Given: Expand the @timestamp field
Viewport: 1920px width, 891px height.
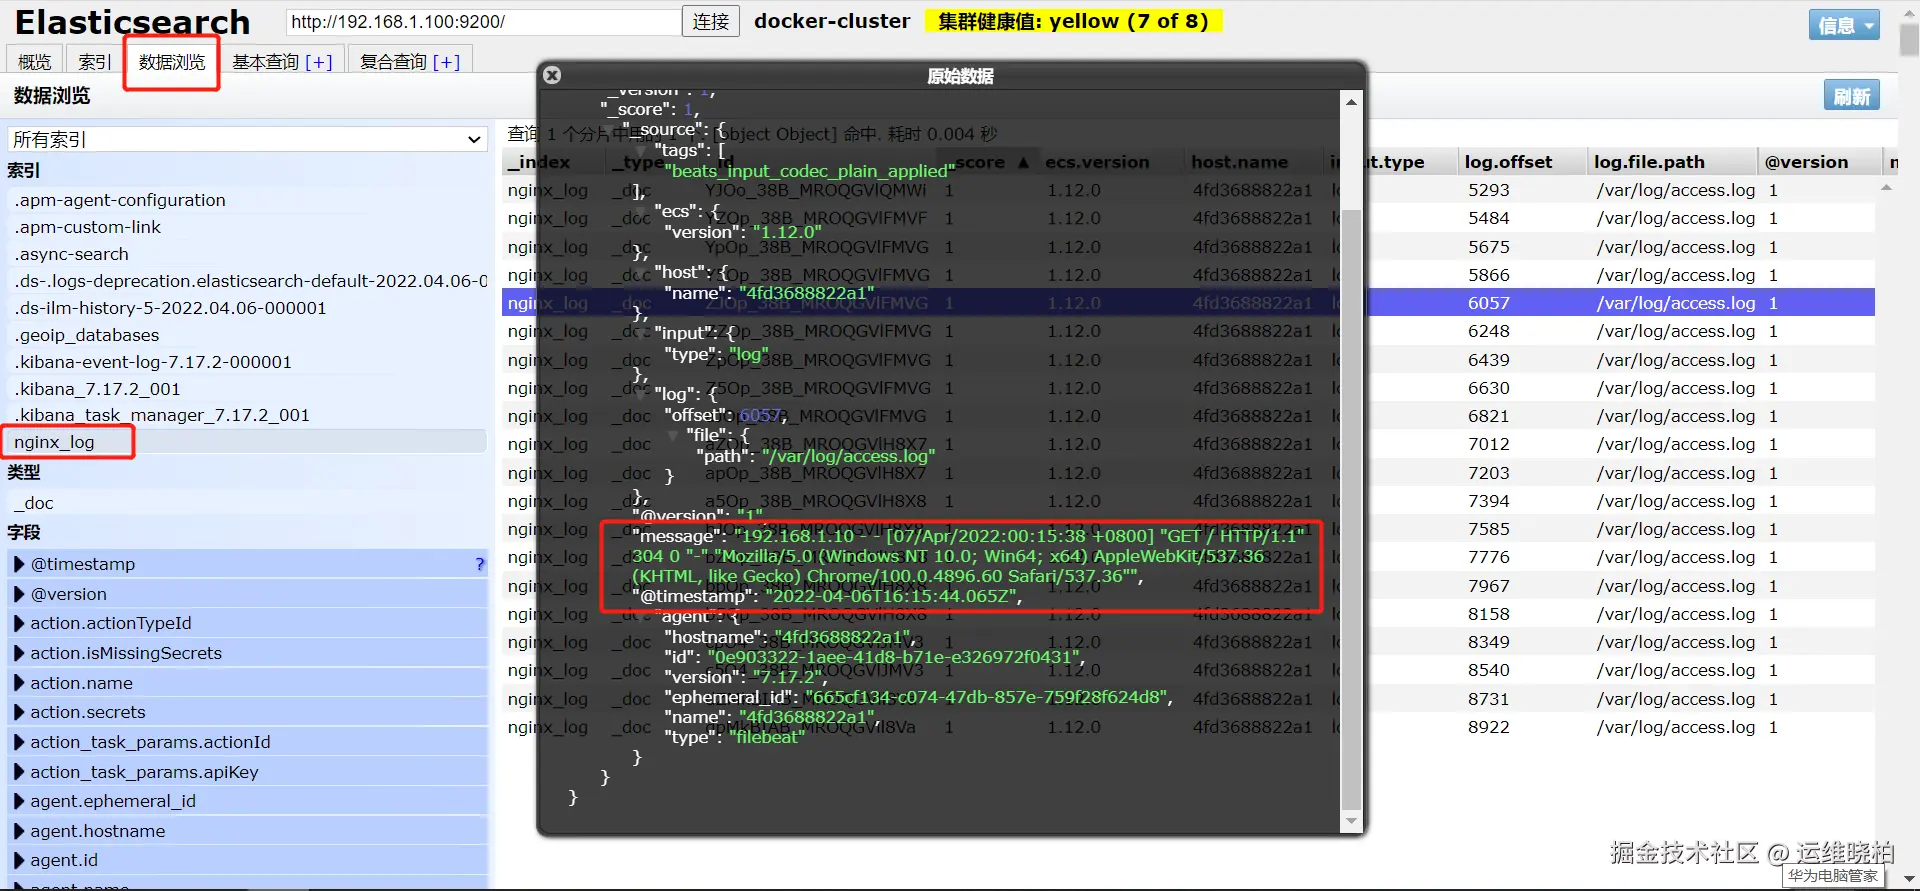Looking at the screenshot, I should (19, 564).
